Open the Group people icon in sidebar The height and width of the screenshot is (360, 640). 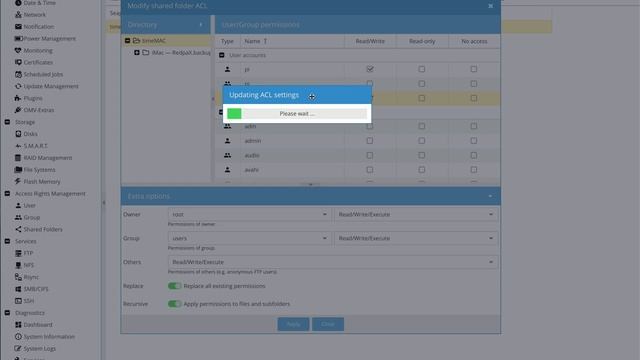(x=18, y=217)
